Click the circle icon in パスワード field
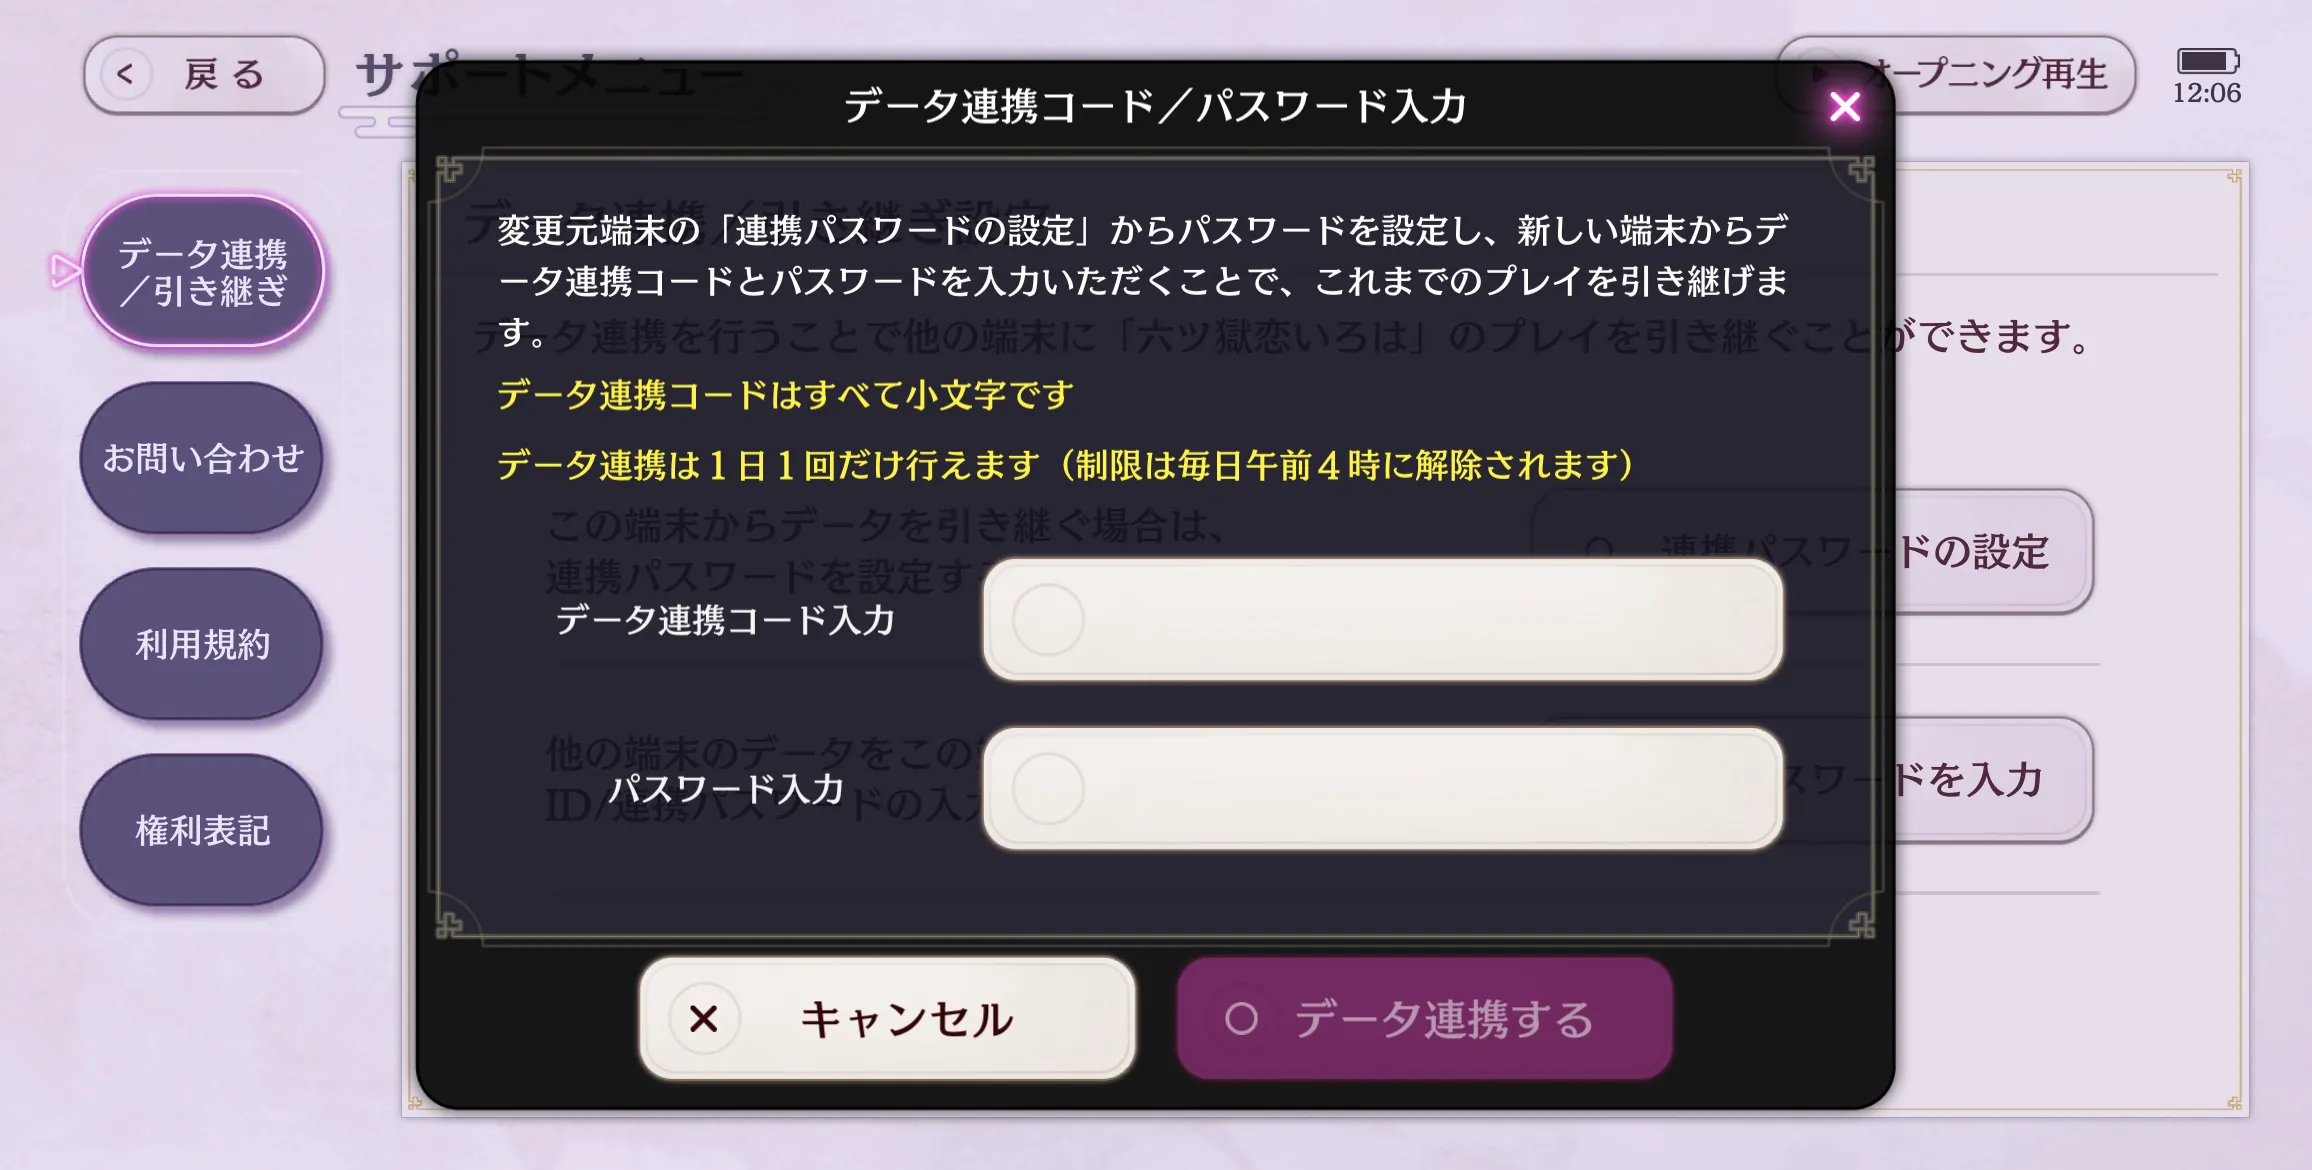Image resolution: width=2312 pixels, height=1170 pixels. click(x=1048, y=789)
